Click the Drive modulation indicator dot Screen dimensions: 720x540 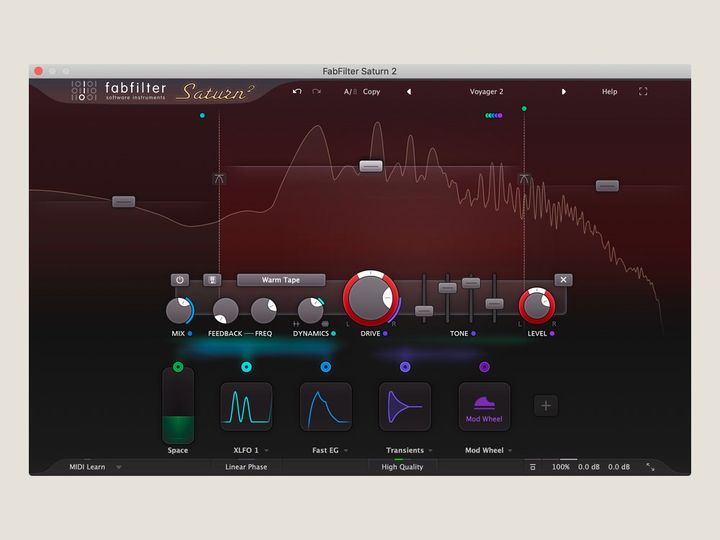point(385,333)
